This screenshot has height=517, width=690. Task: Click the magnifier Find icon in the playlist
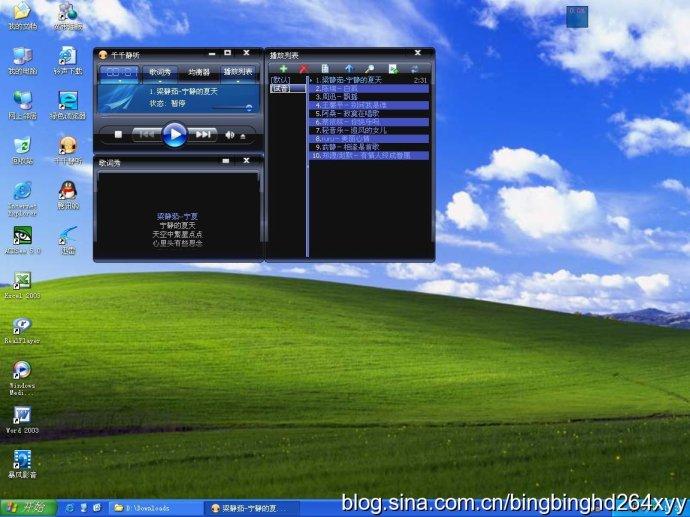coord(370,69)
